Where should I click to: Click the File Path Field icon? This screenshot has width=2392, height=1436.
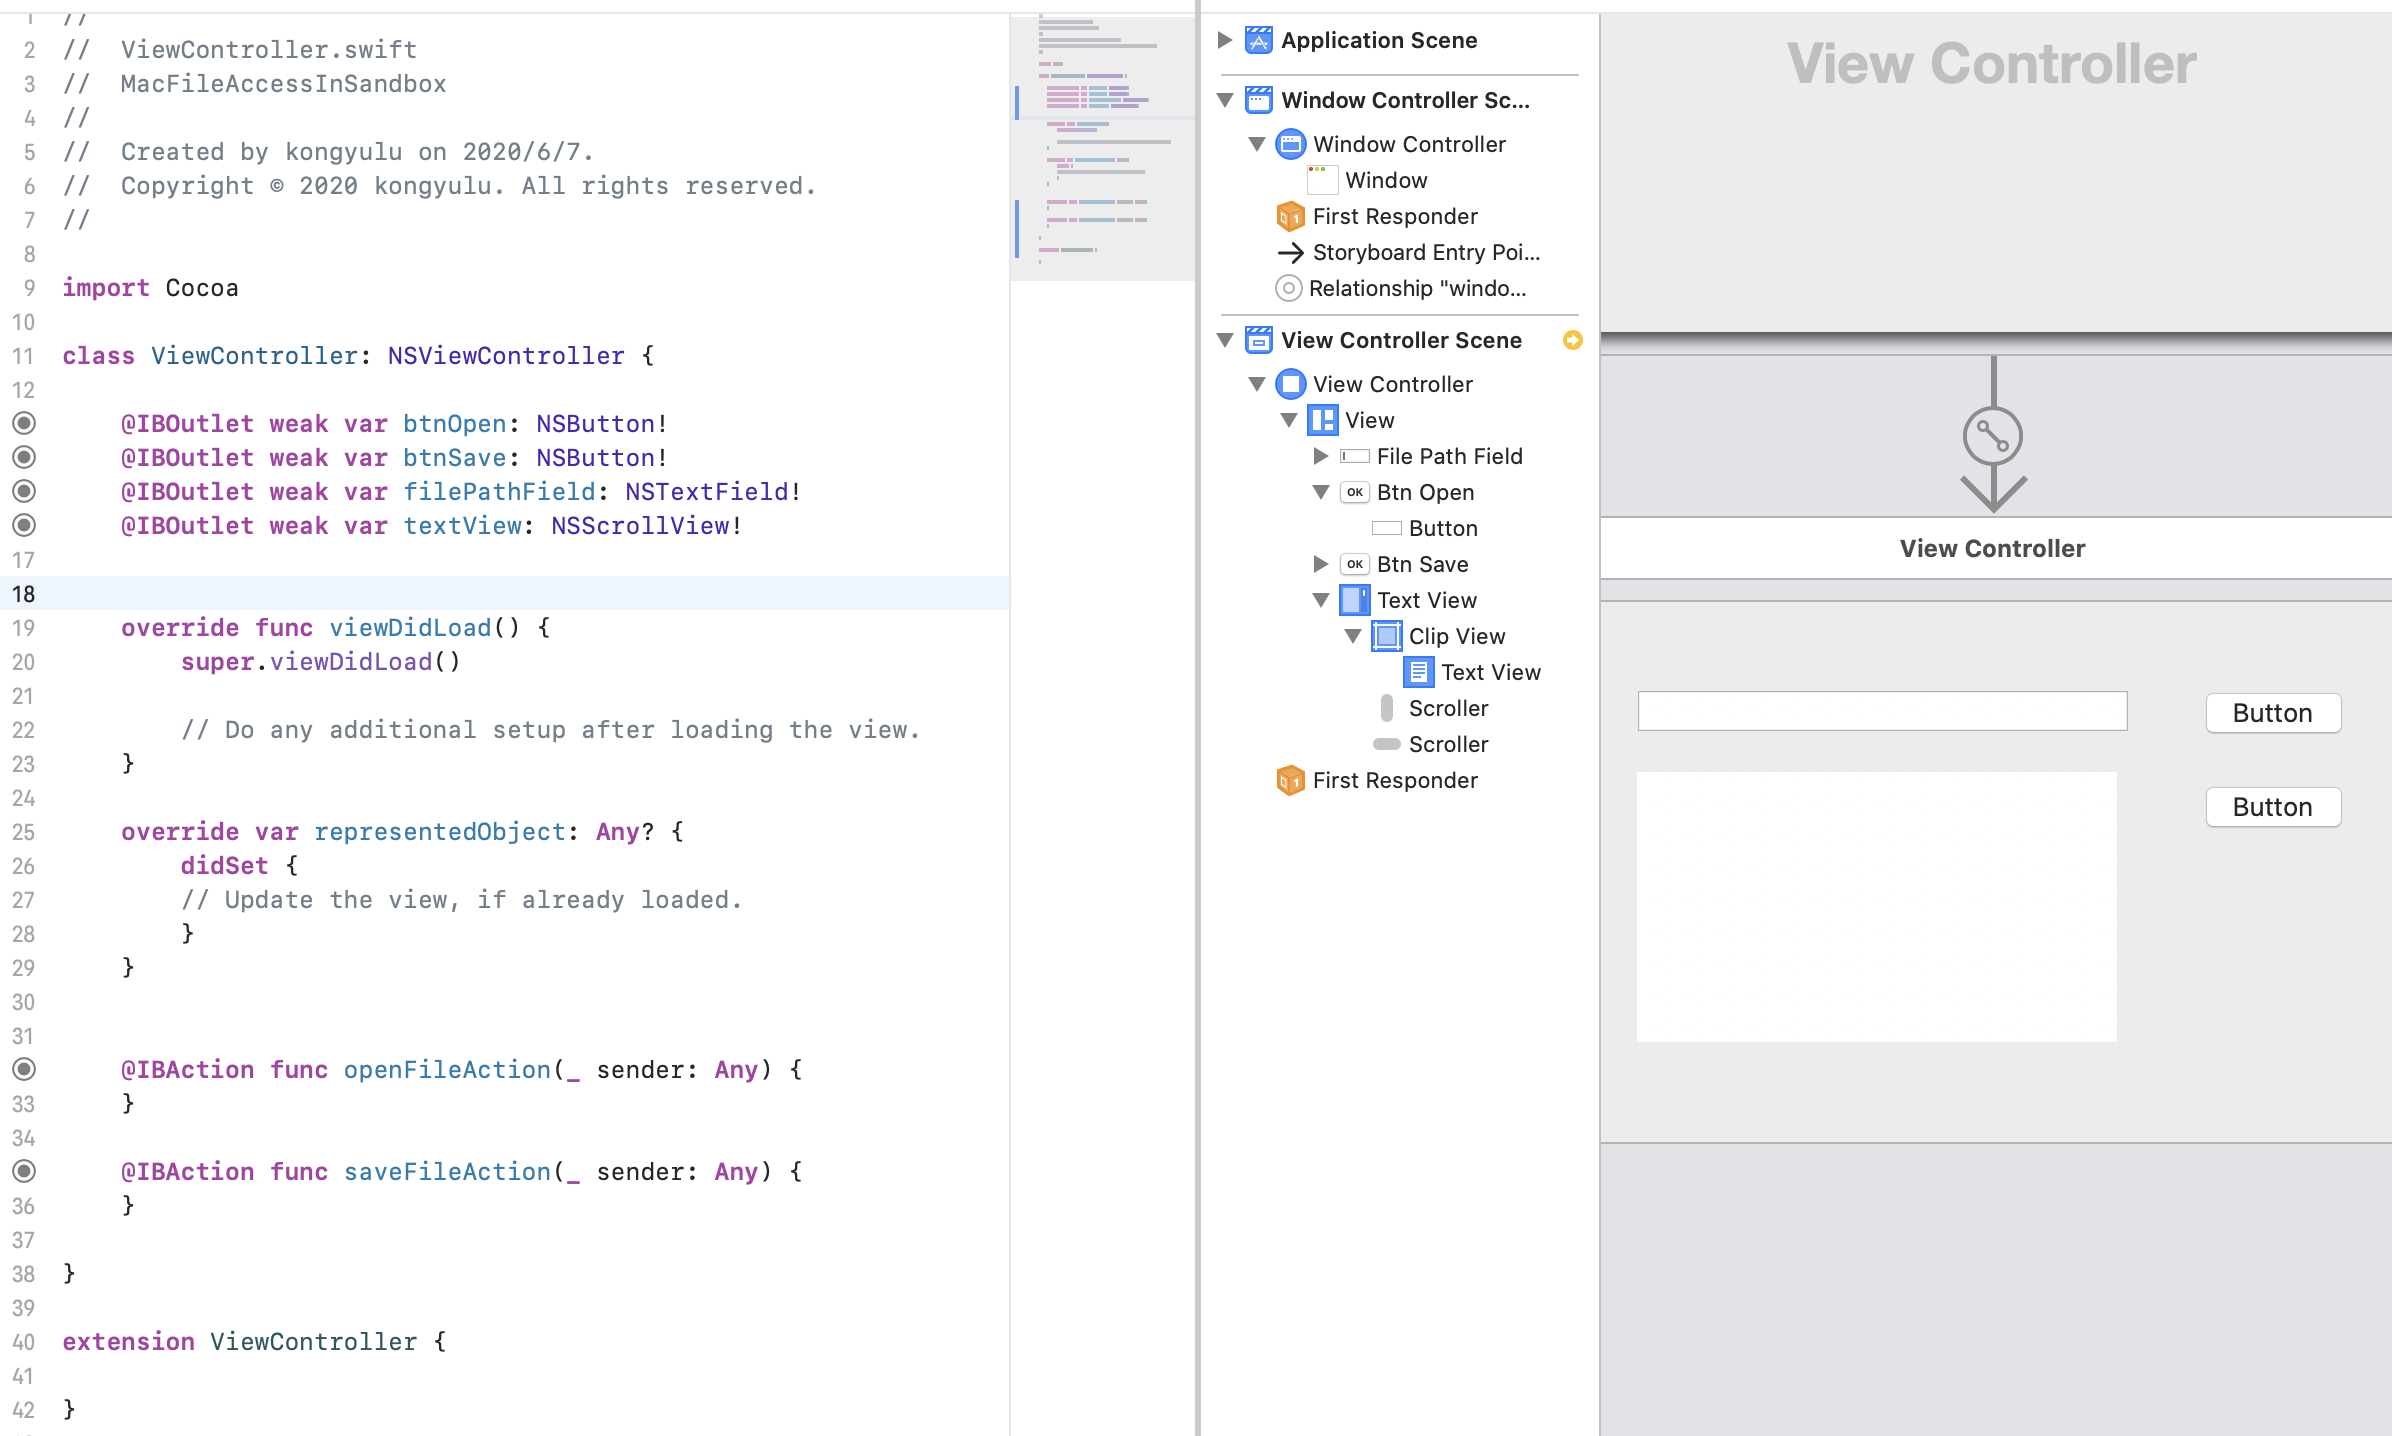pyautogui.click(x=1355, y=456)
